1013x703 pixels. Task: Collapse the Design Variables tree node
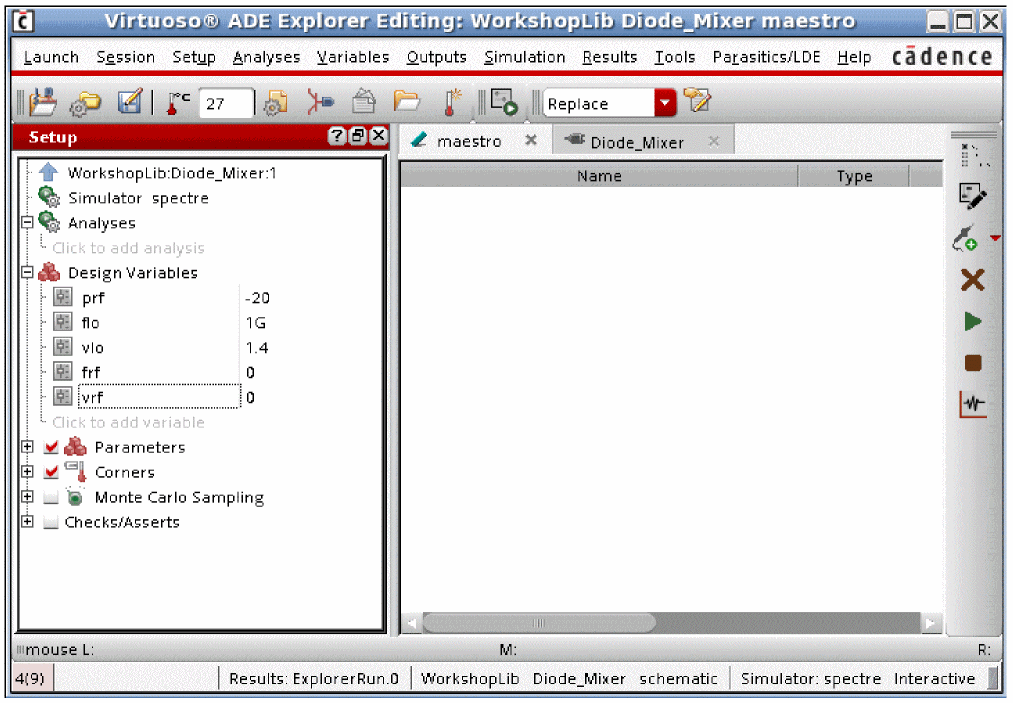tap(27, 272)
